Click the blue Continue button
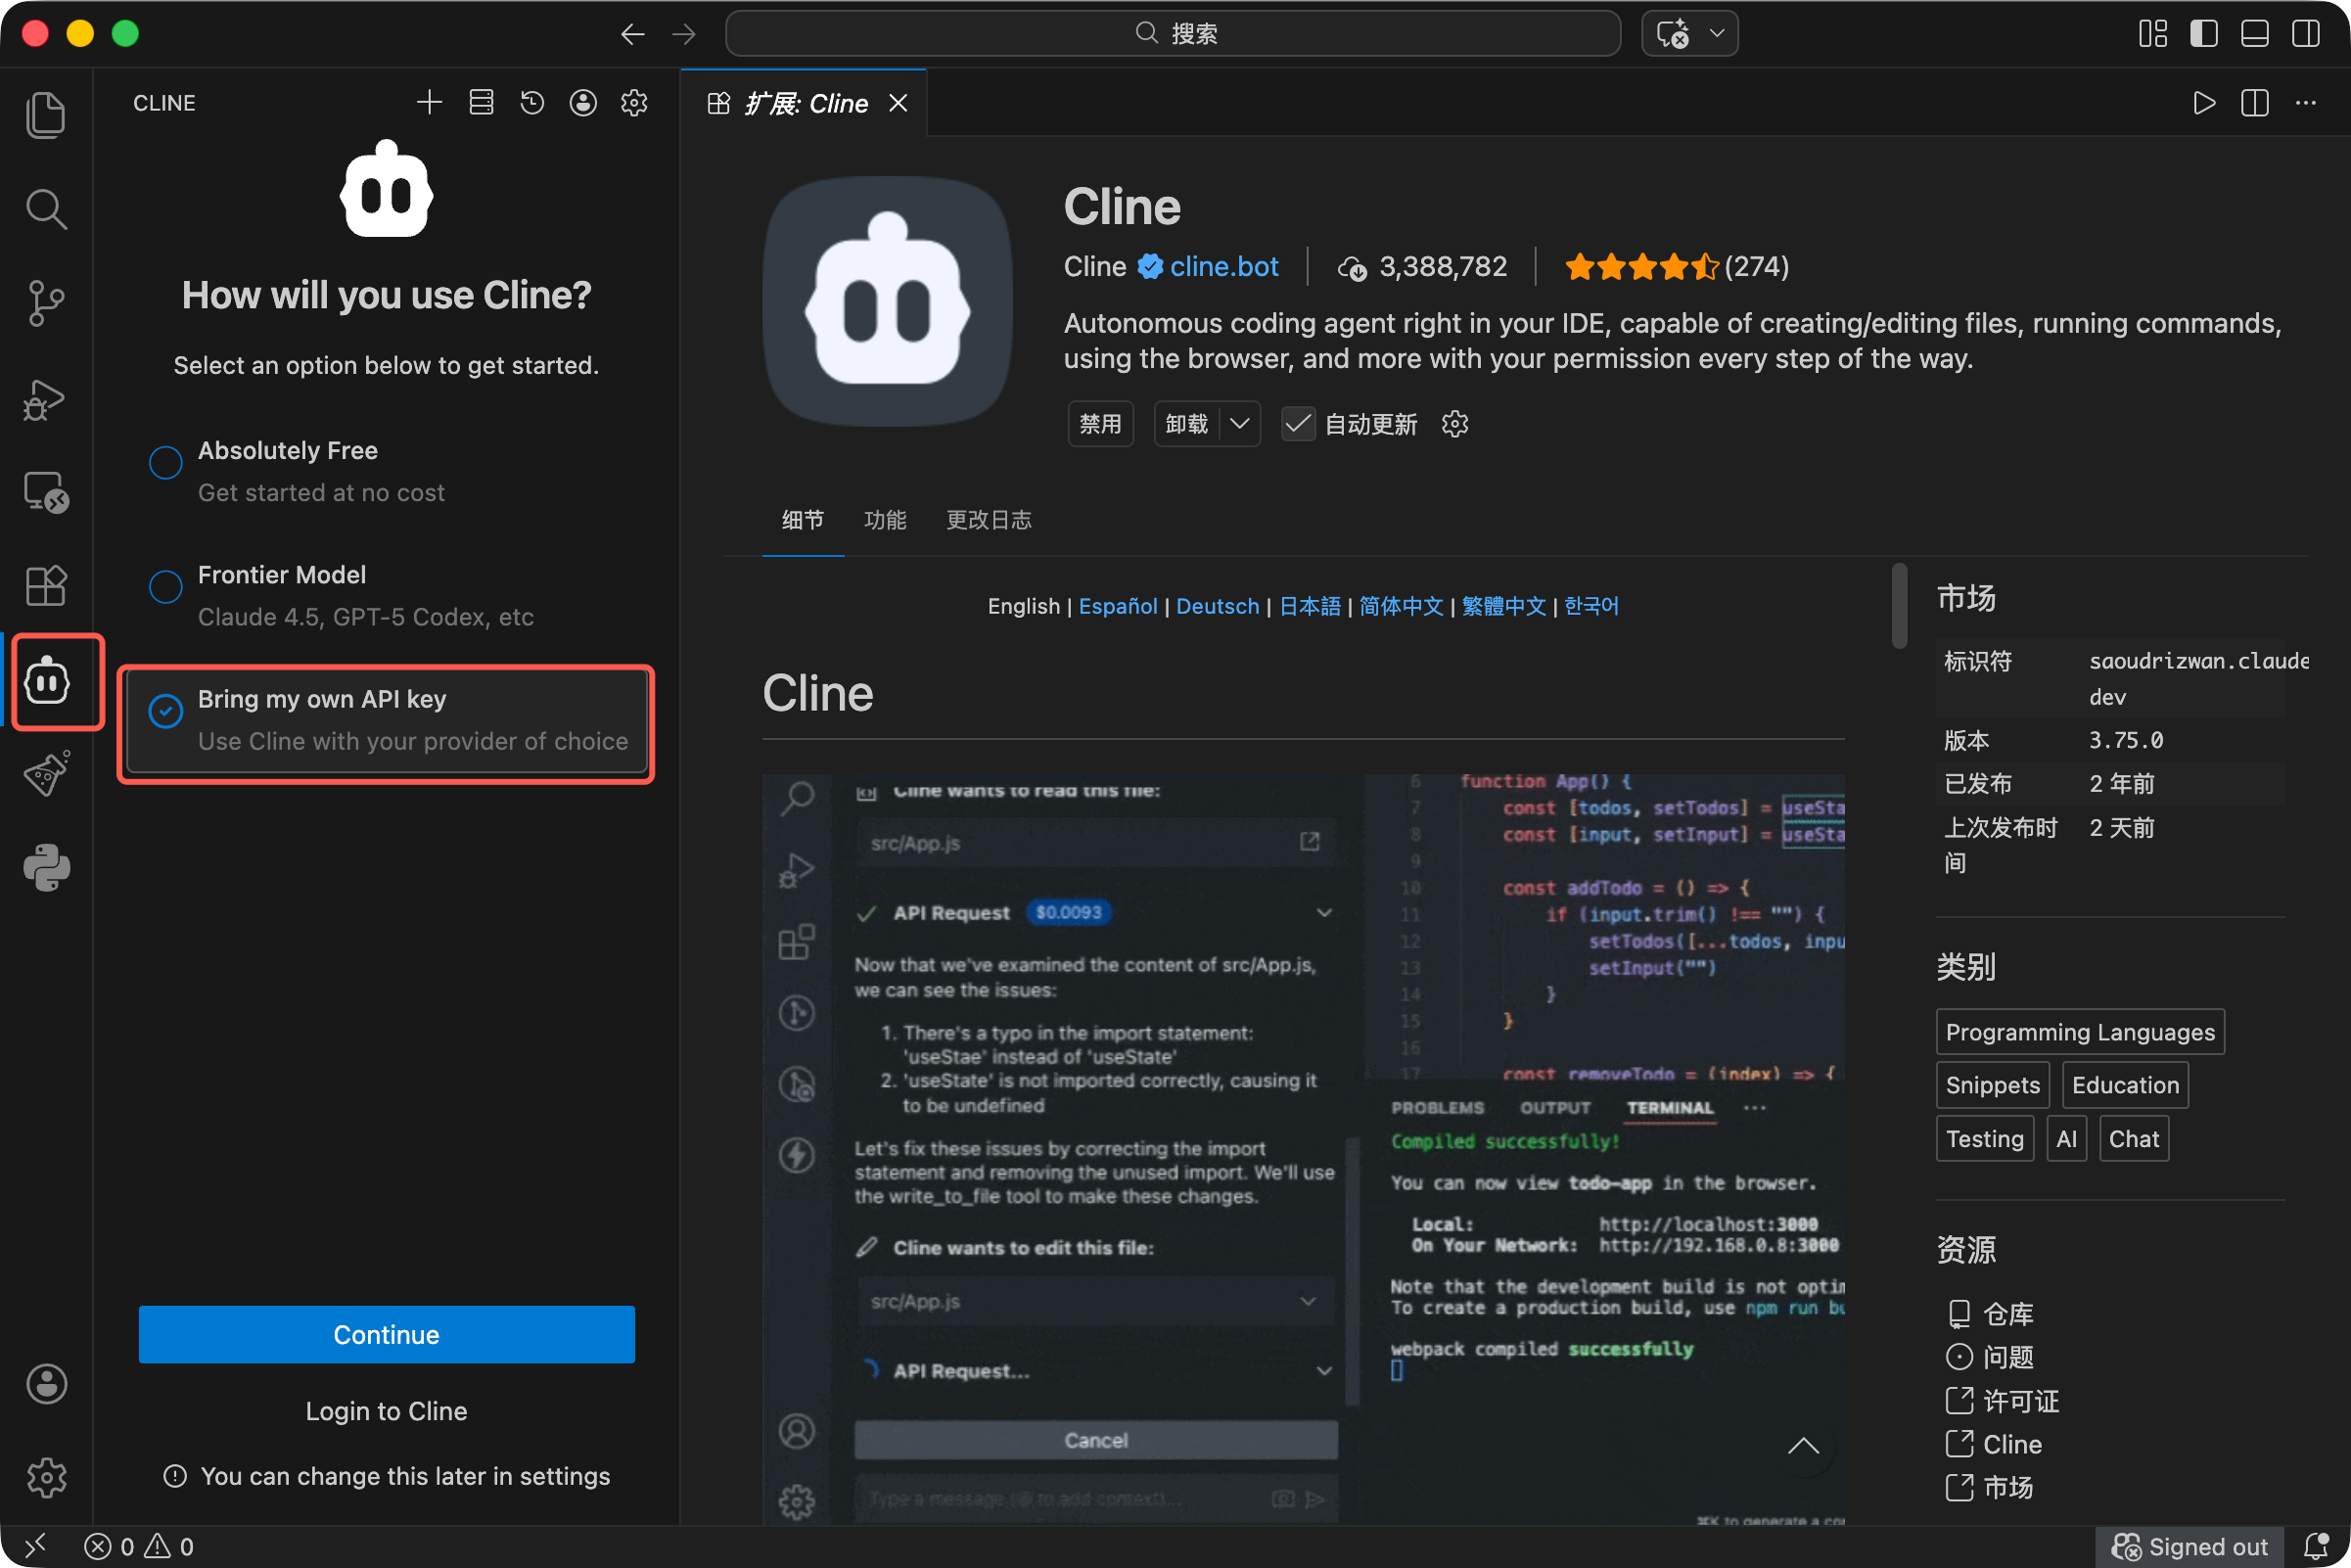Image resolution: width=2351 pixels, height=1568 pixels. [x=386, y=1334]
